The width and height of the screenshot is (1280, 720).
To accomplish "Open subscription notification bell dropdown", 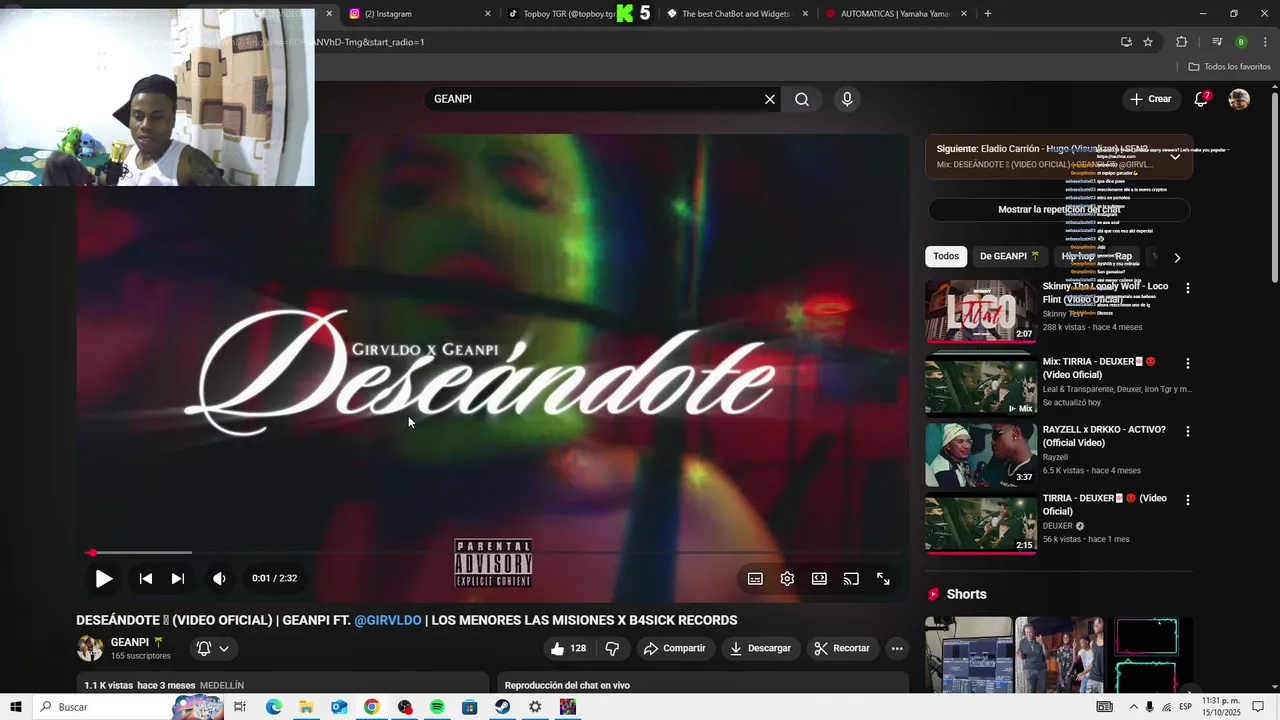I will (x=213, y=648).
